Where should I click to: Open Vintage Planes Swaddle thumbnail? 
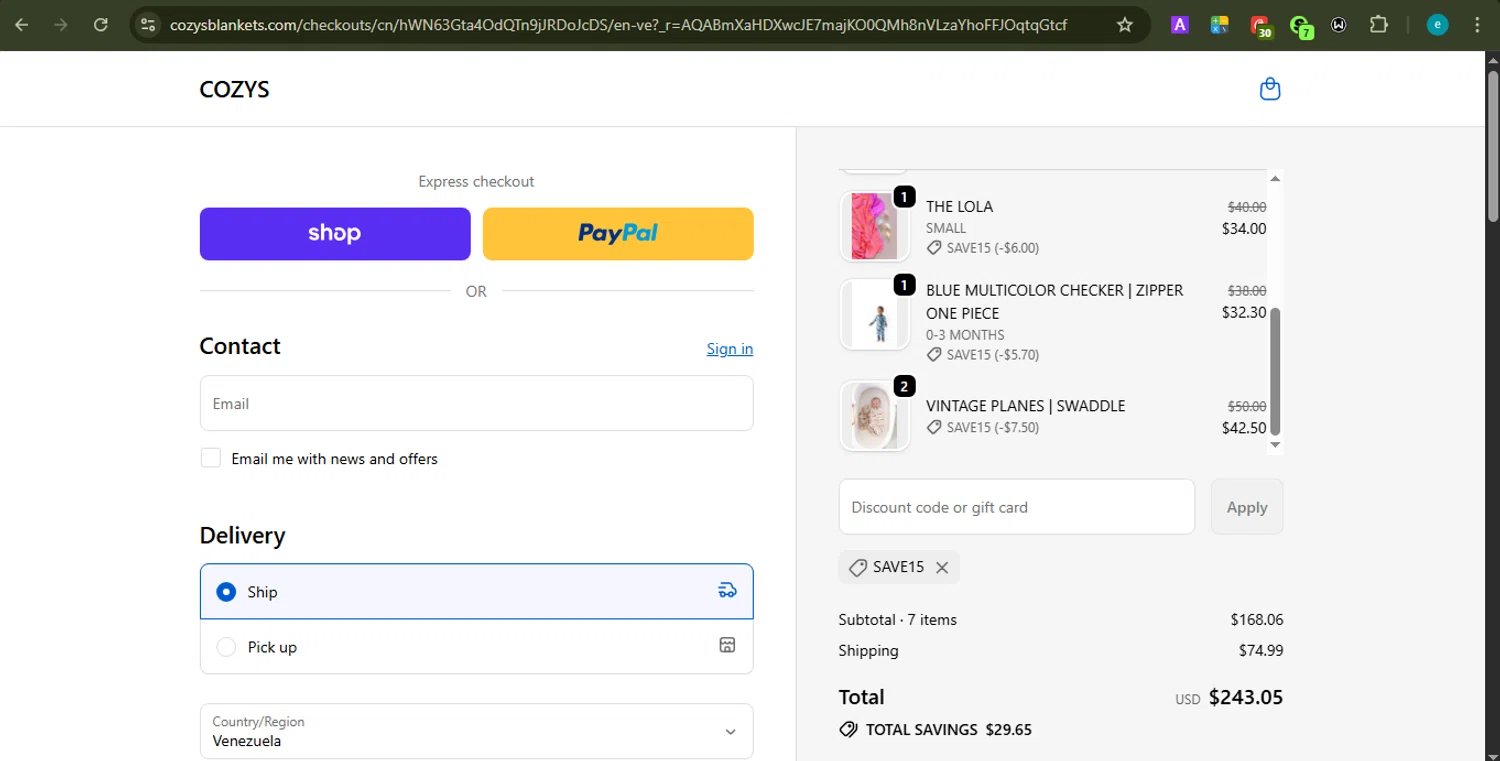(875, 416)
